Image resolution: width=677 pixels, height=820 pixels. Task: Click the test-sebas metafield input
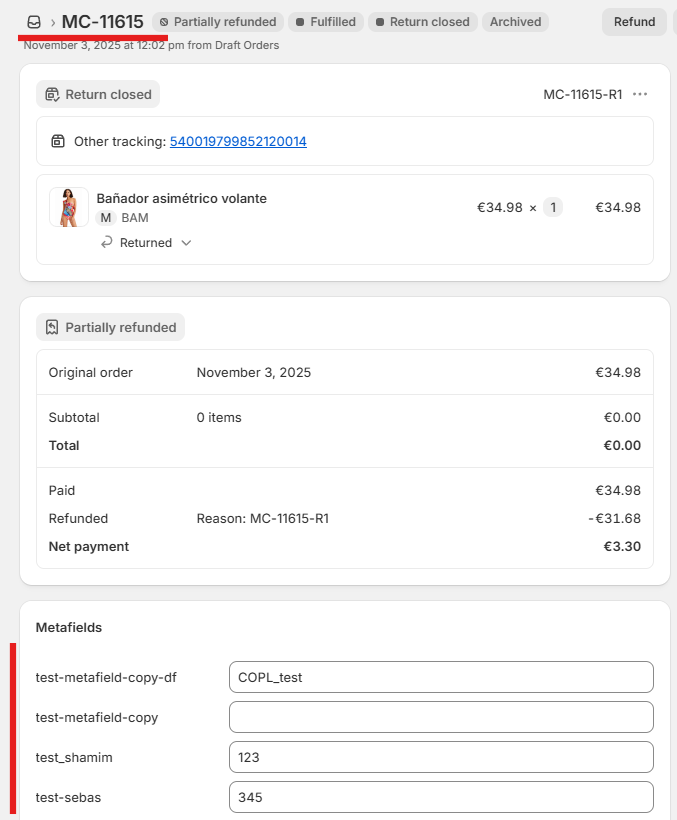441,797
